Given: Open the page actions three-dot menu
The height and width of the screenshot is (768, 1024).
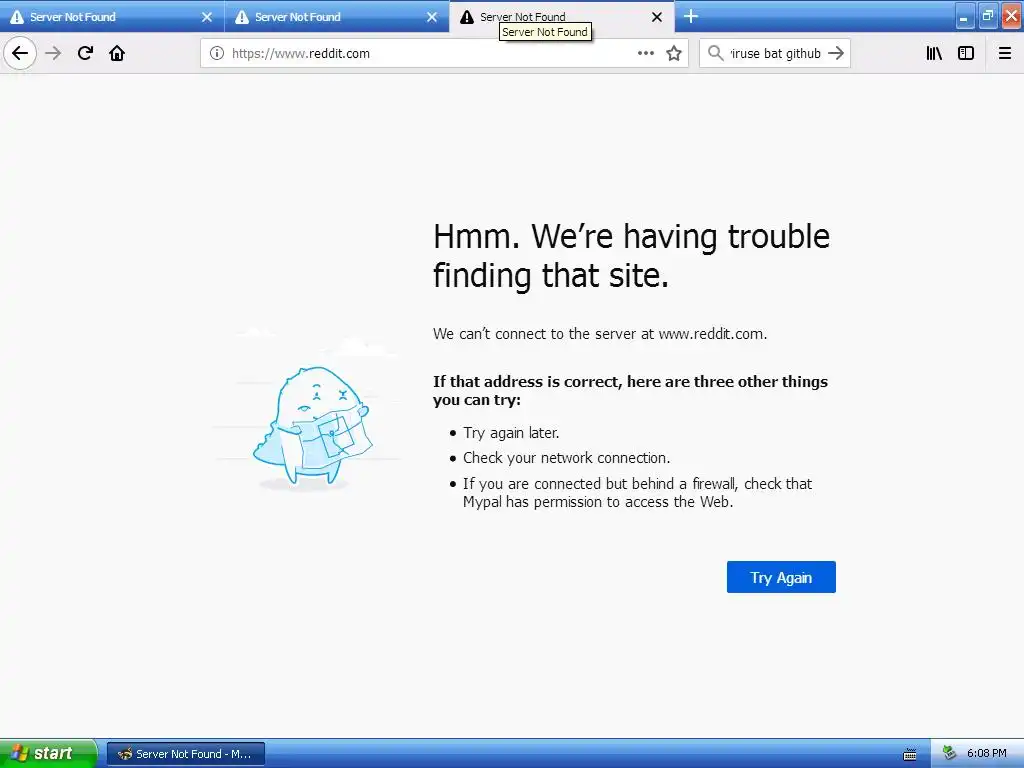Looking at the screenshot, I should click(646, 53).
